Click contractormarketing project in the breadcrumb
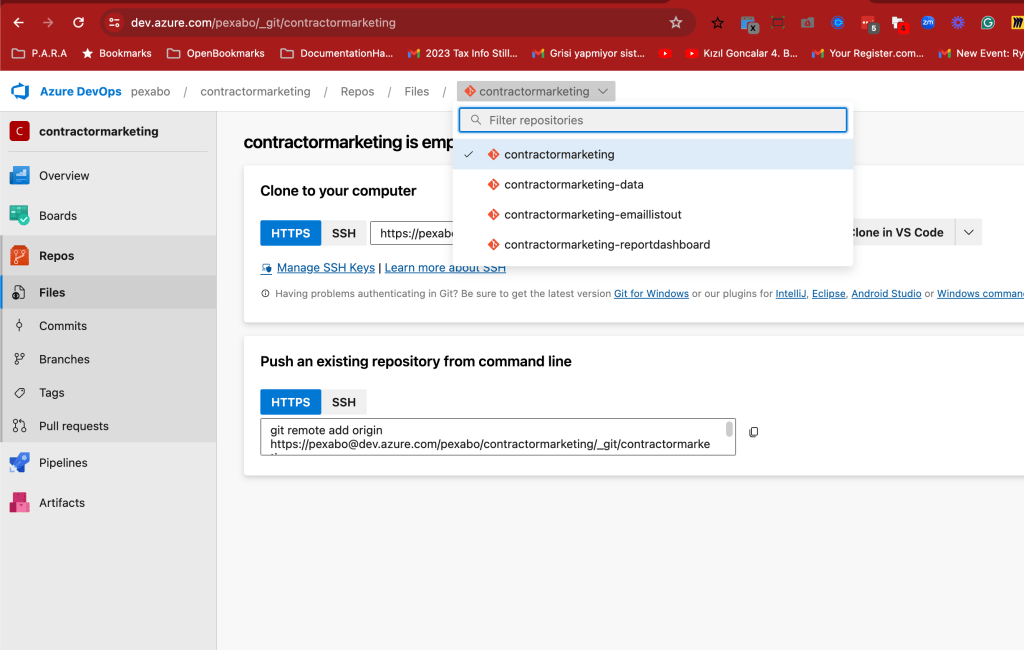The width and height of the screenshot is (1024, 650). pyautogui.click(x=255, y=91)
